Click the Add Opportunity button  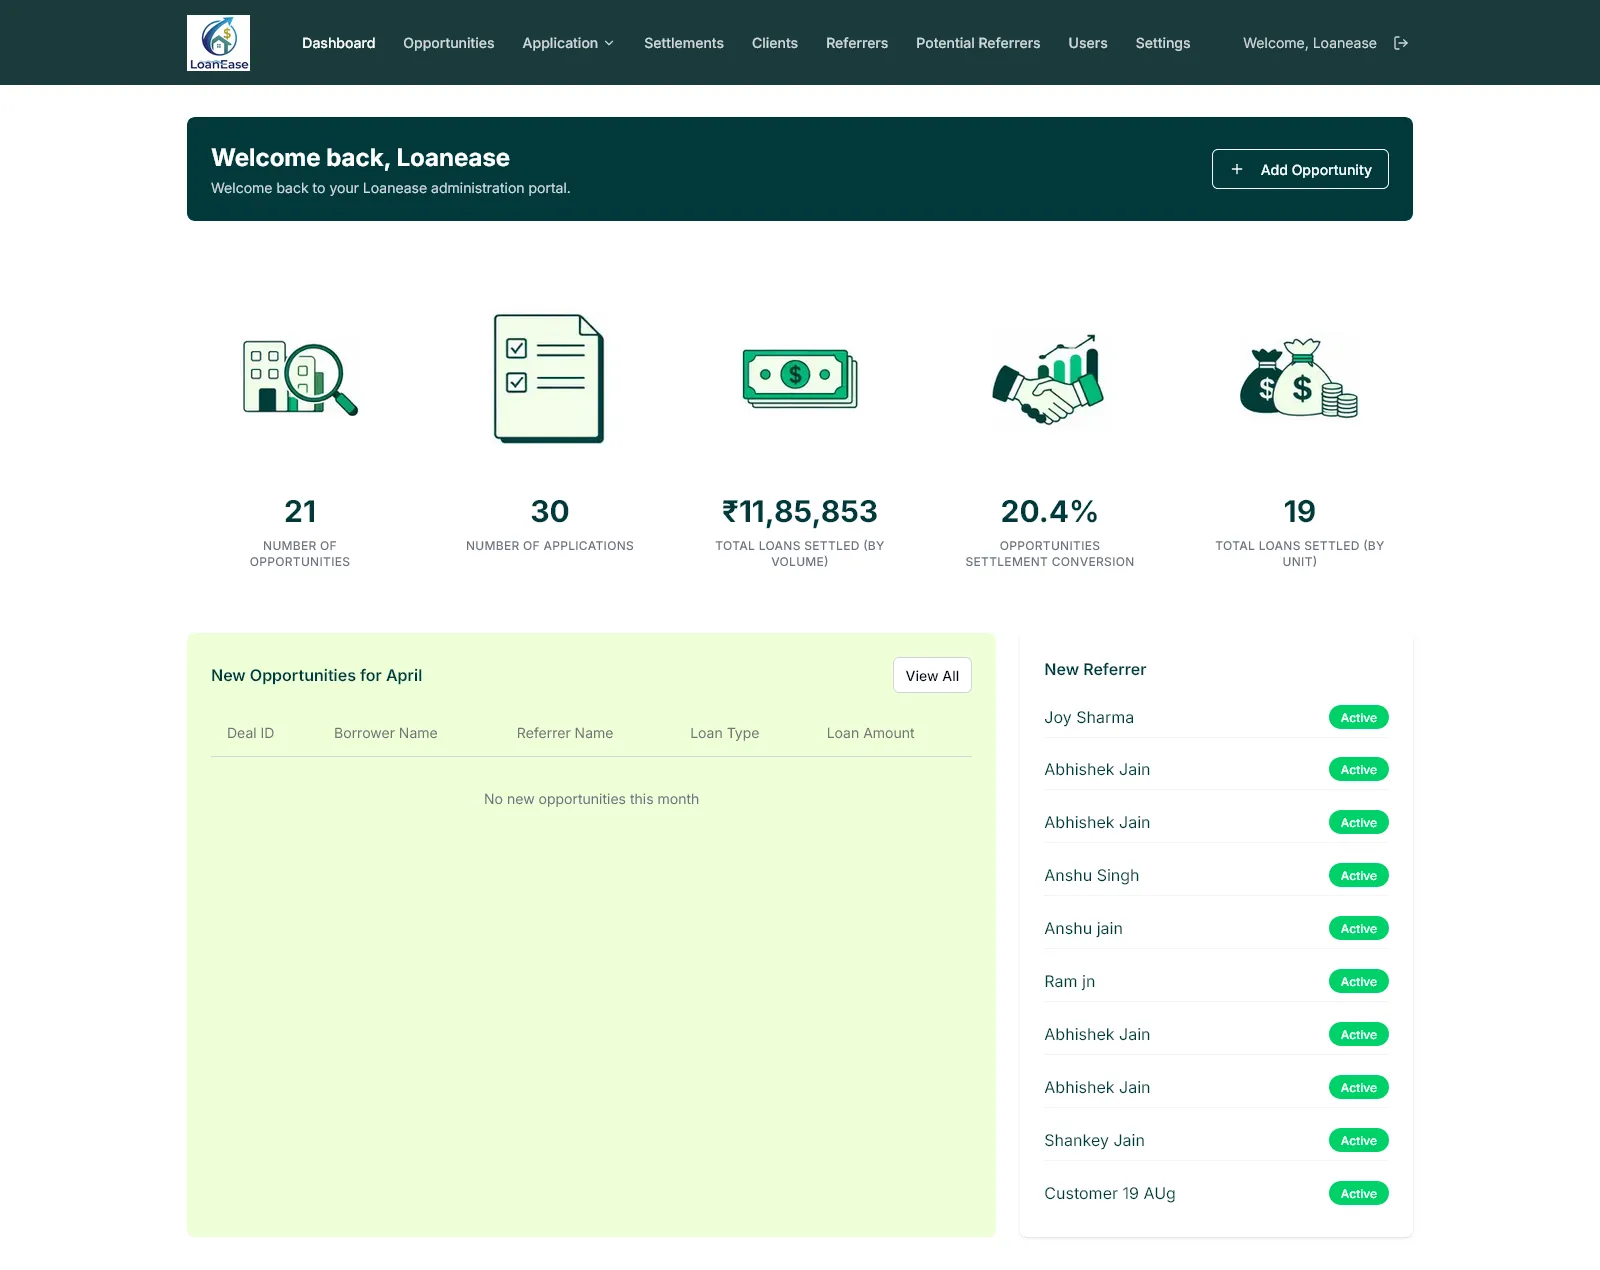pyautogui.click(x=1300, y=169)
